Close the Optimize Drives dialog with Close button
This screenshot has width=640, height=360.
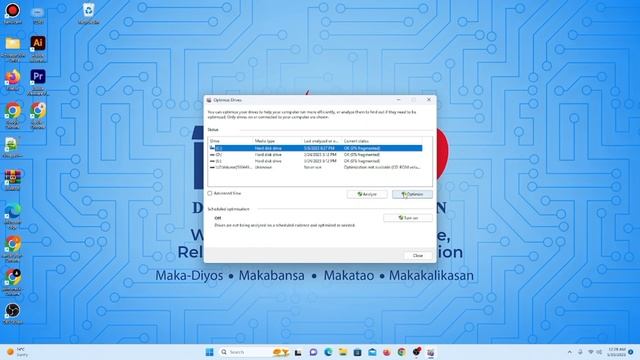[x=418, y=256]
